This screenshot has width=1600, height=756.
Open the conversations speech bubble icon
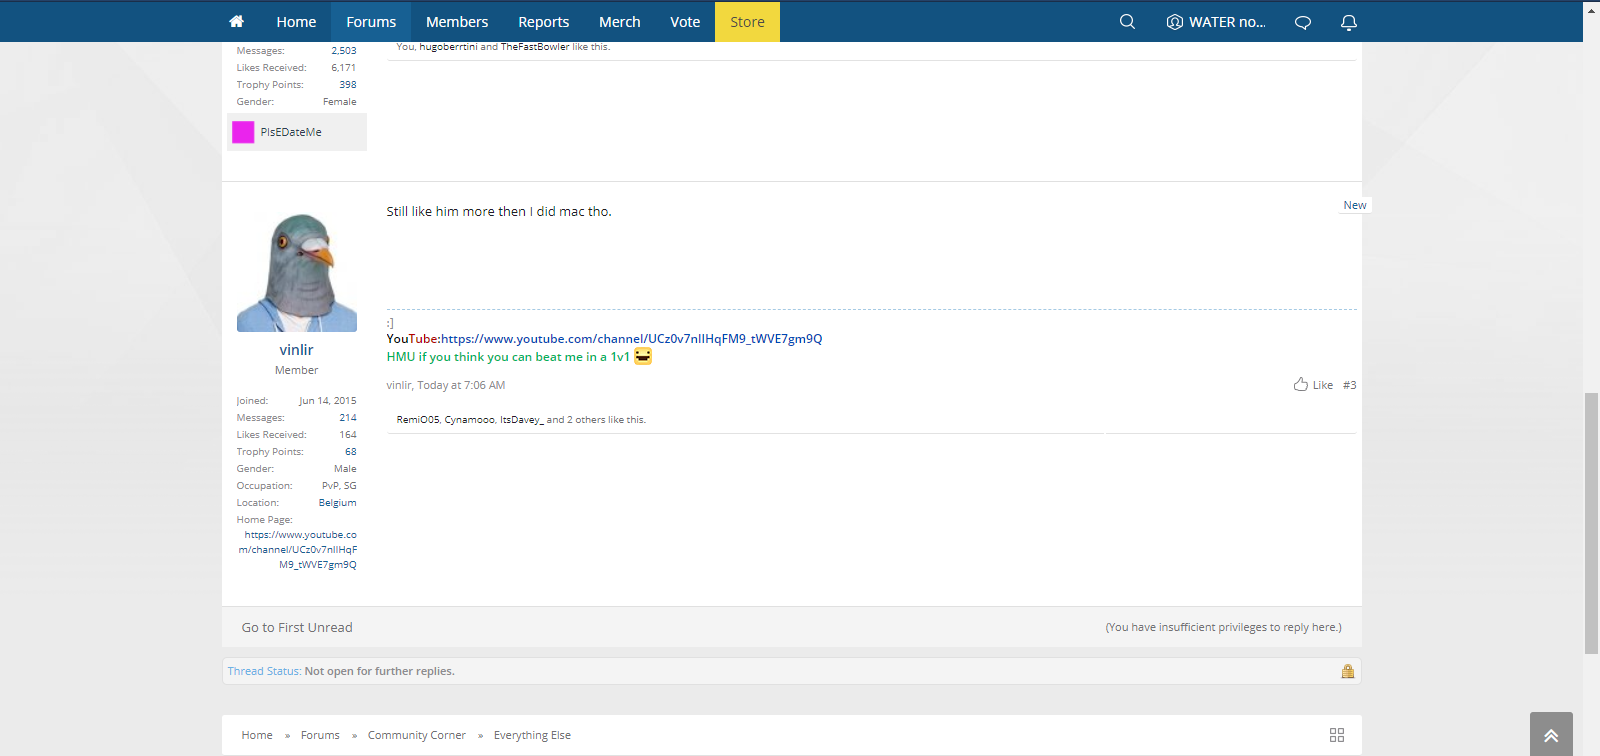[x=1303, y=22]
